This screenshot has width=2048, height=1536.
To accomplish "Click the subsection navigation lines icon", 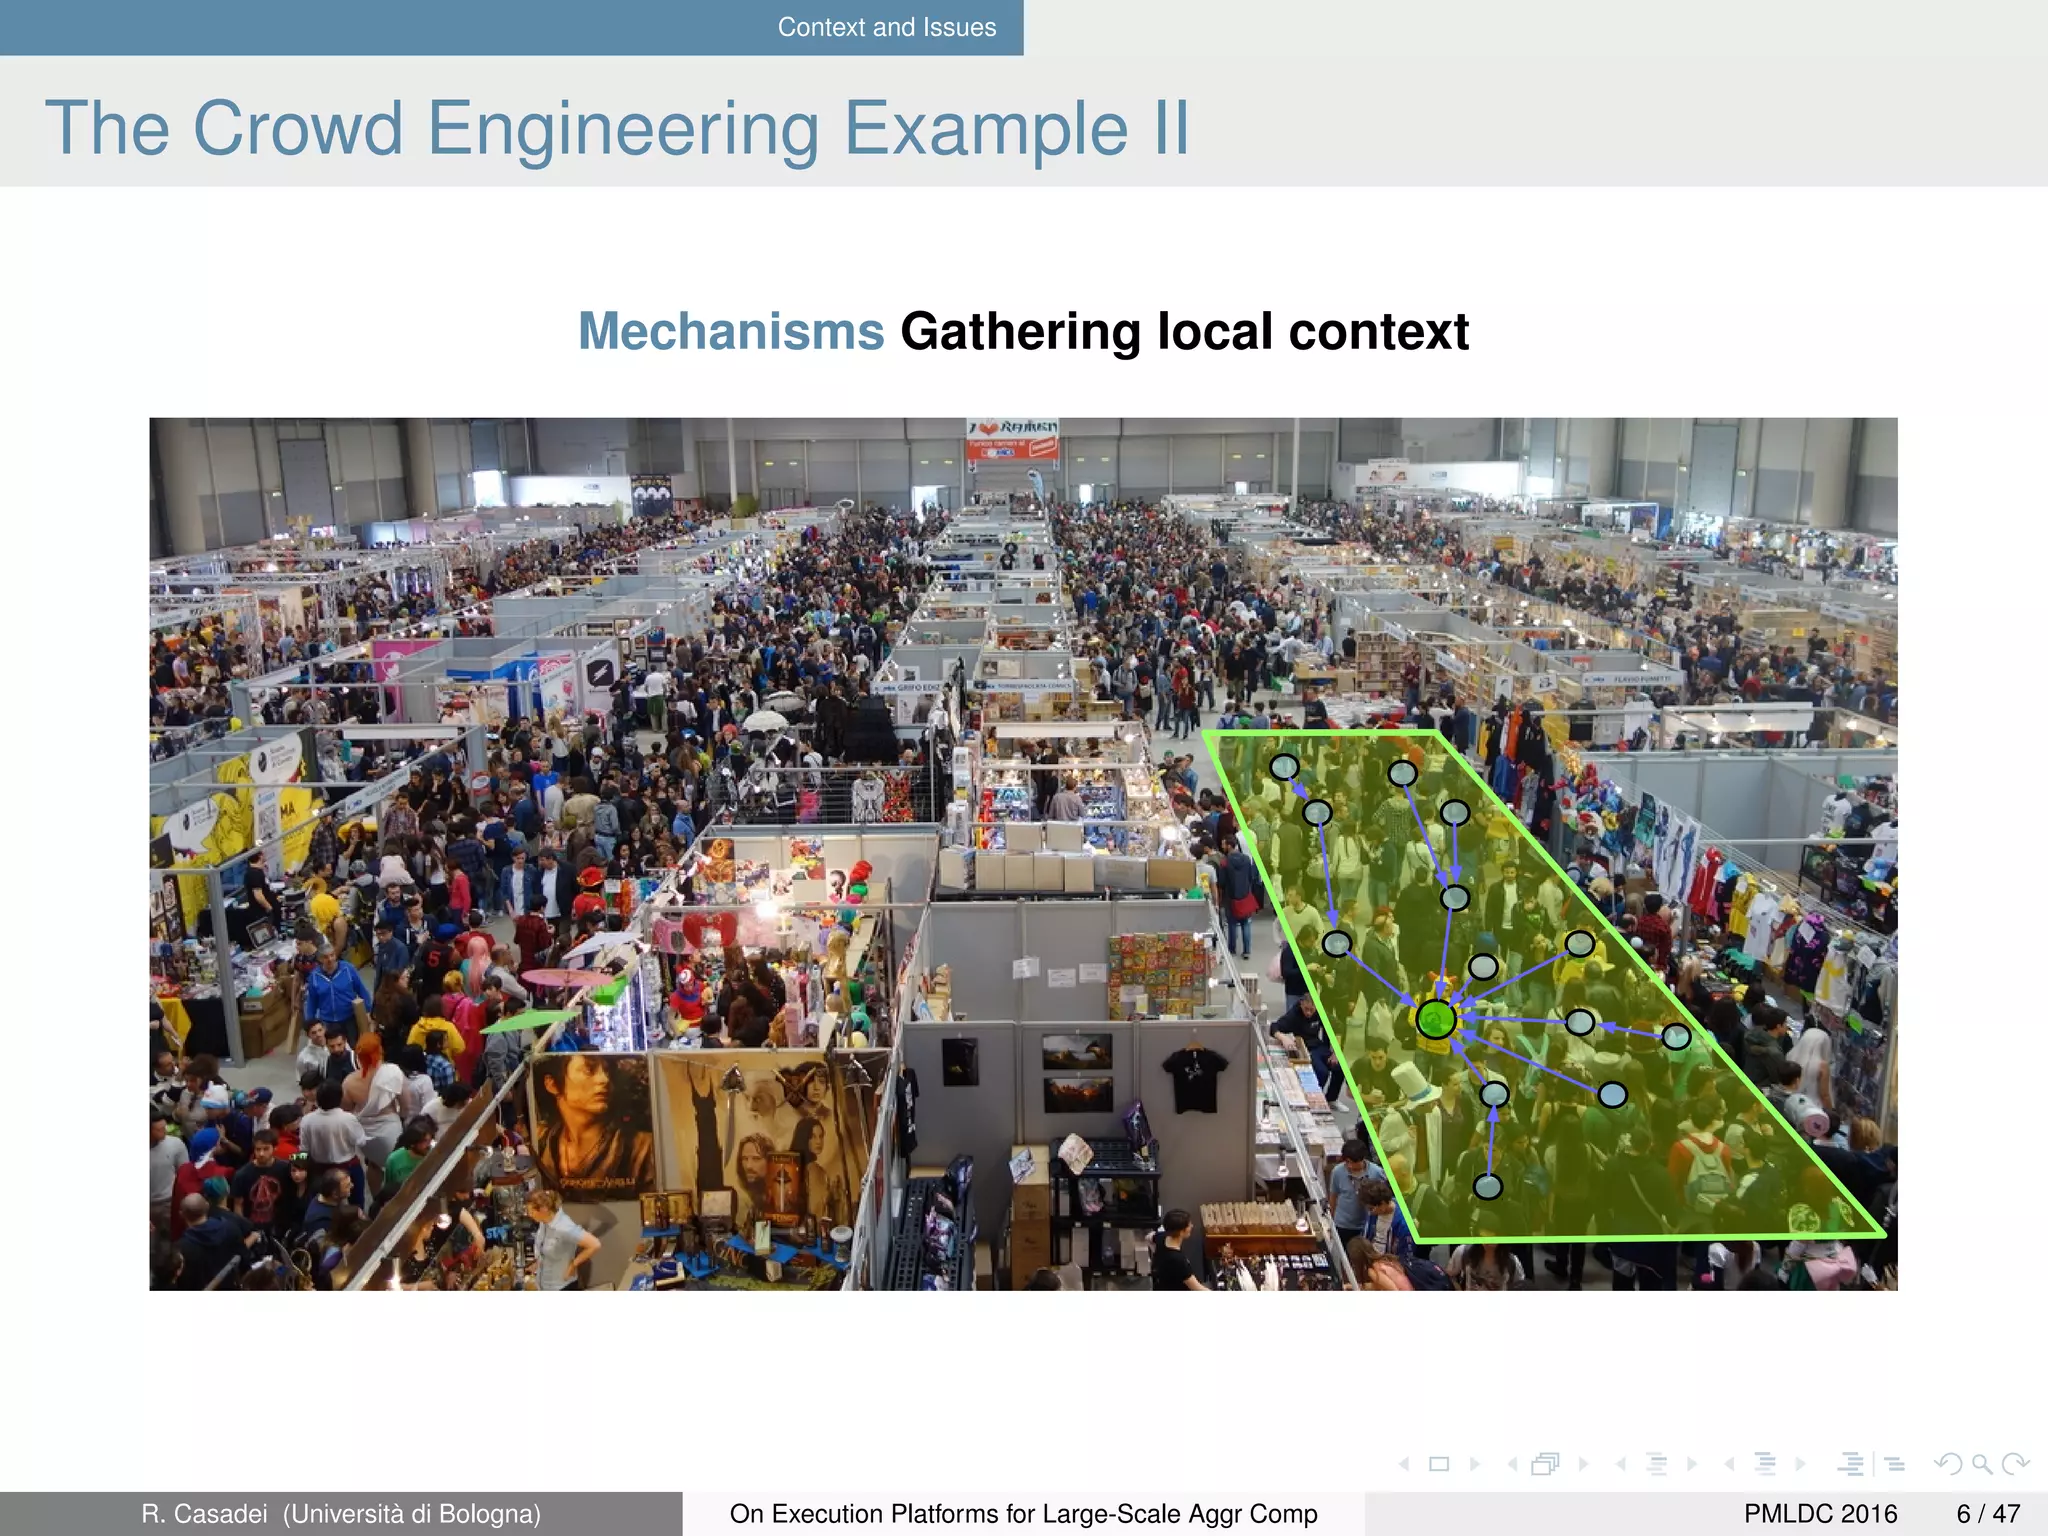I will point(1657,1464).
